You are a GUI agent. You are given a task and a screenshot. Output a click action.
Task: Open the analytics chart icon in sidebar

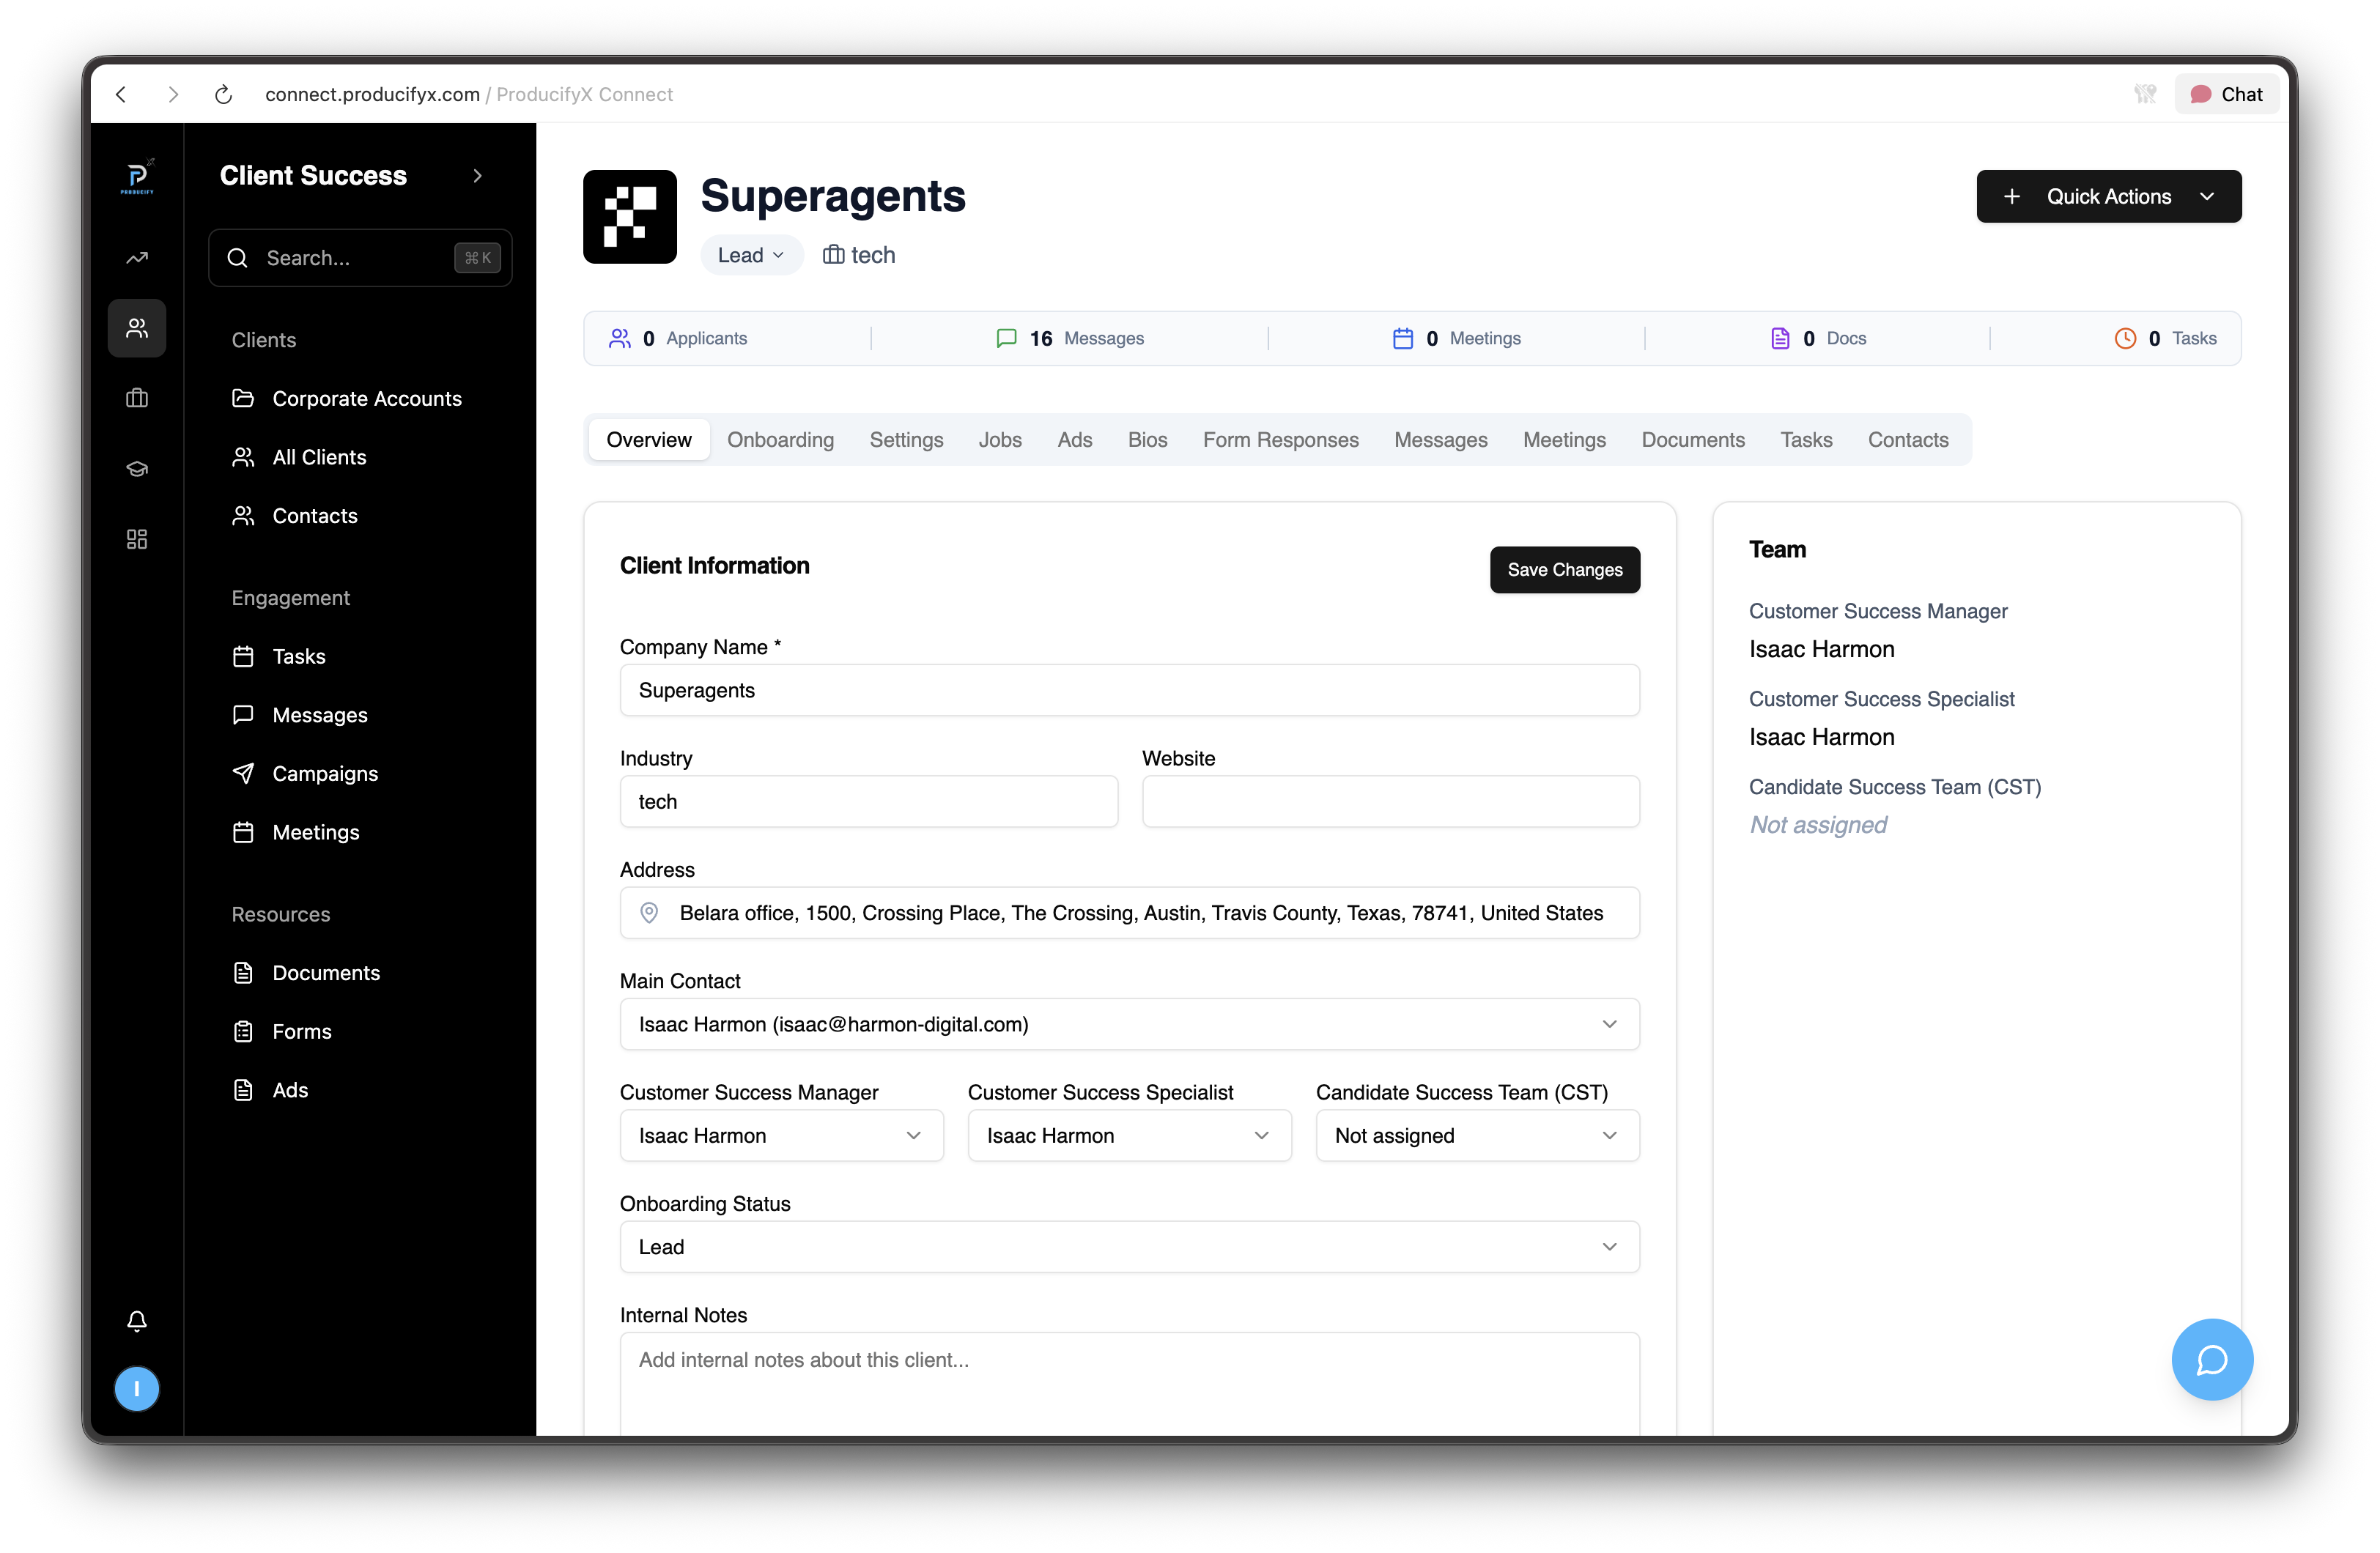[x=137, y=257]
